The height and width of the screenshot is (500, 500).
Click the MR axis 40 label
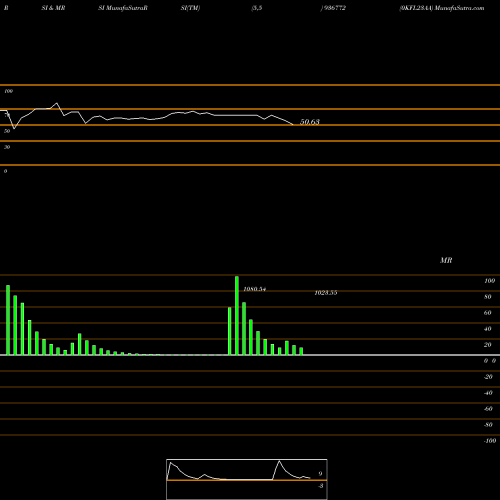point(487,329)
